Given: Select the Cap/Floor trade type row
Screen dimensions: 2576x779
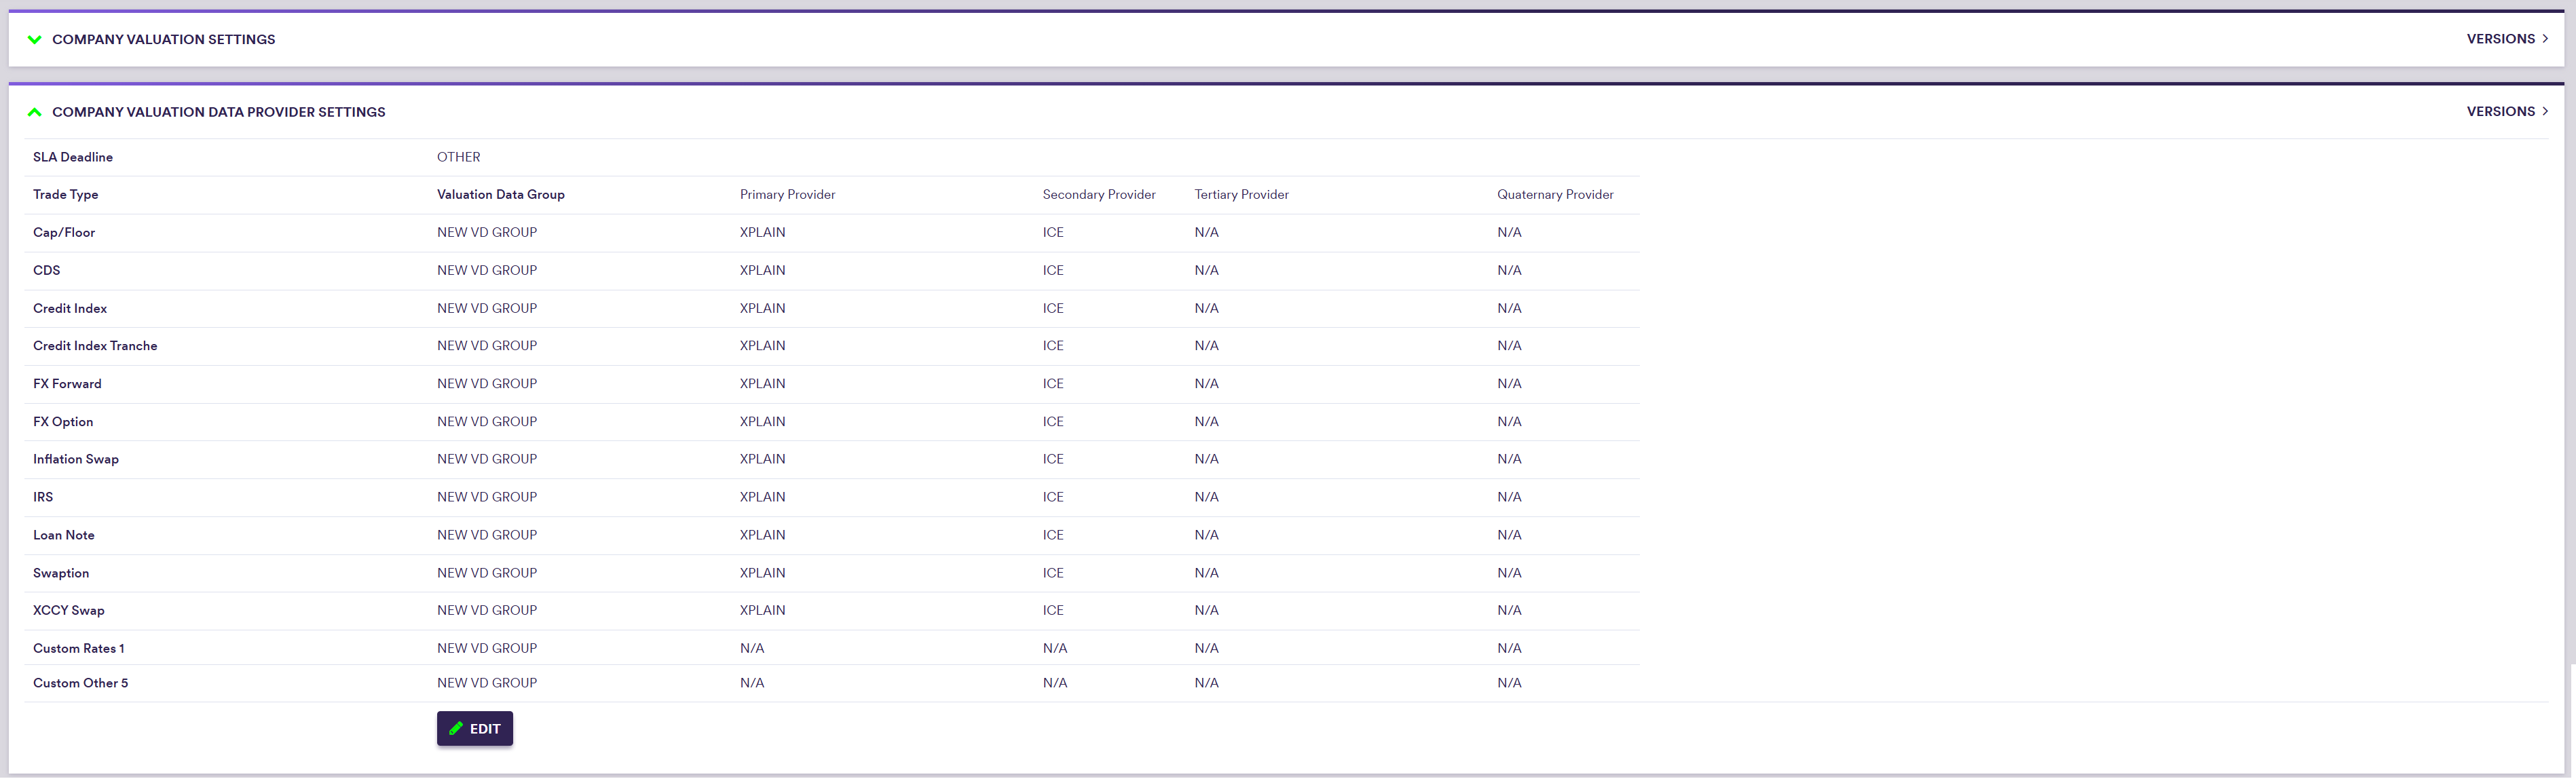Looking at the screenshot, I should click(x=64, y=233).
